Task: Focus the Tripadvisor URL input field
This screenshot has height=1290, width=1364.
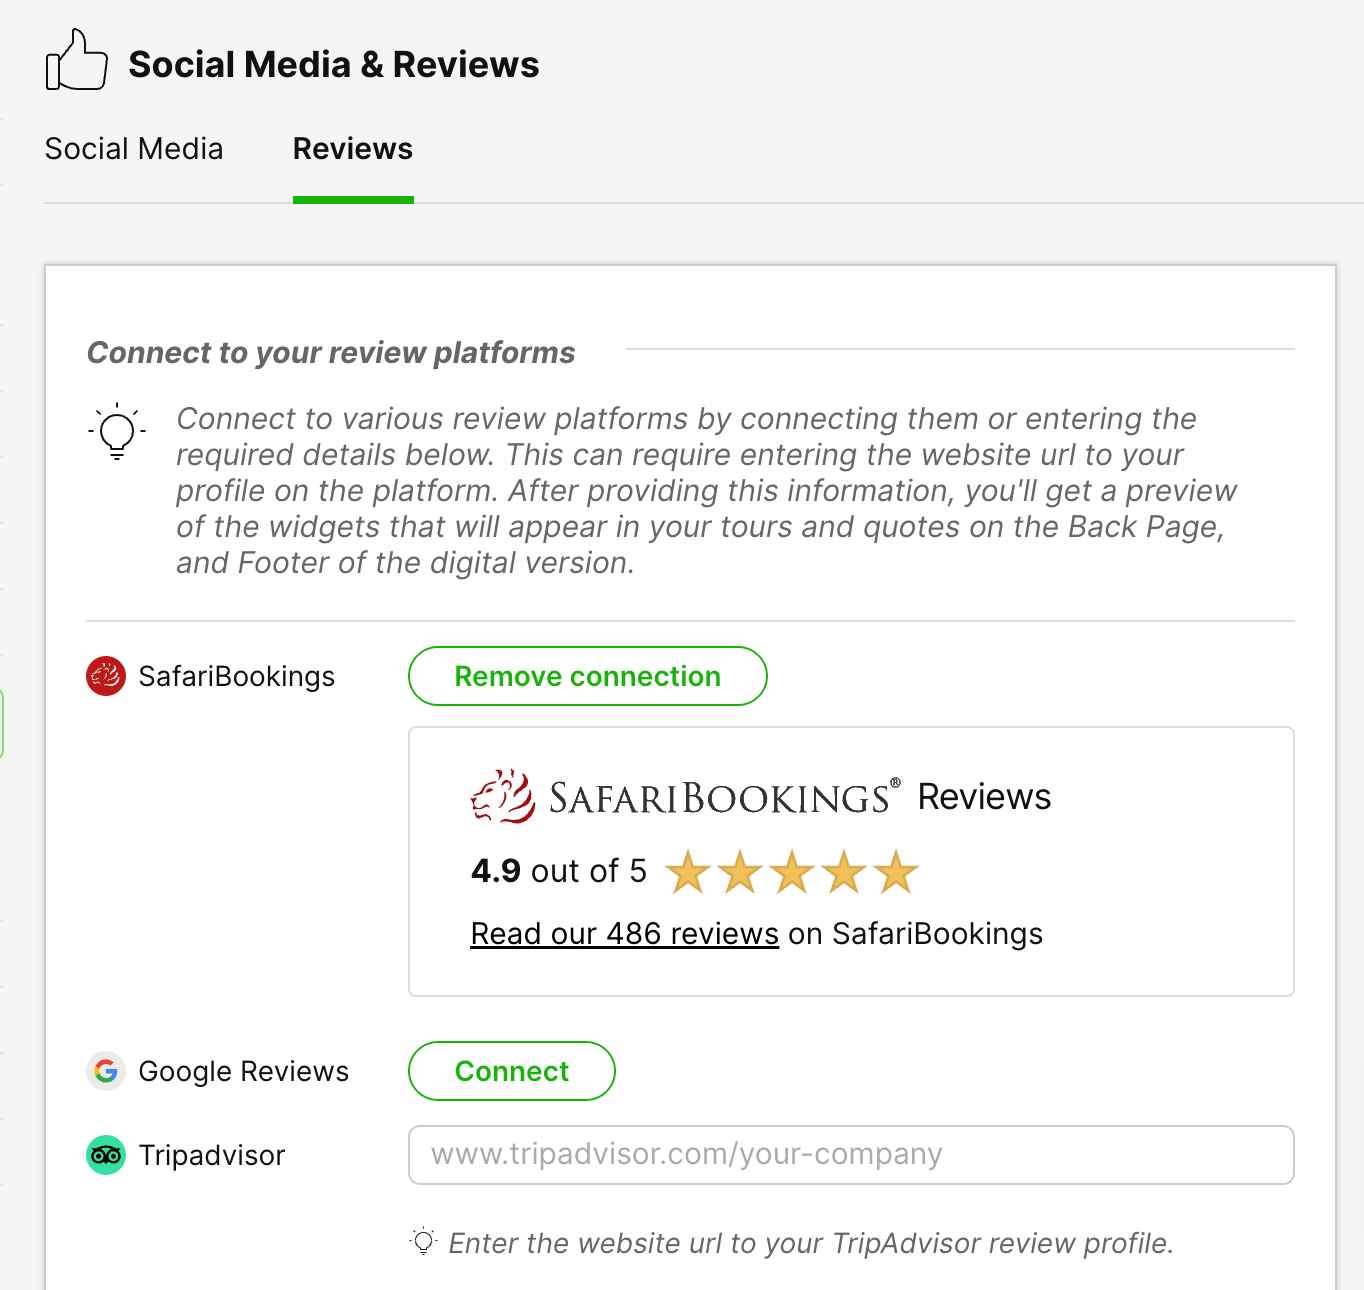Action: pos(851,1155)
